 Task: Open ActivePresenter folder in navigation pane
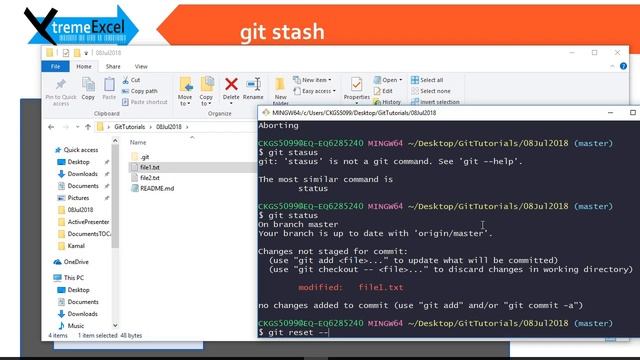click(x=88, y=222)
